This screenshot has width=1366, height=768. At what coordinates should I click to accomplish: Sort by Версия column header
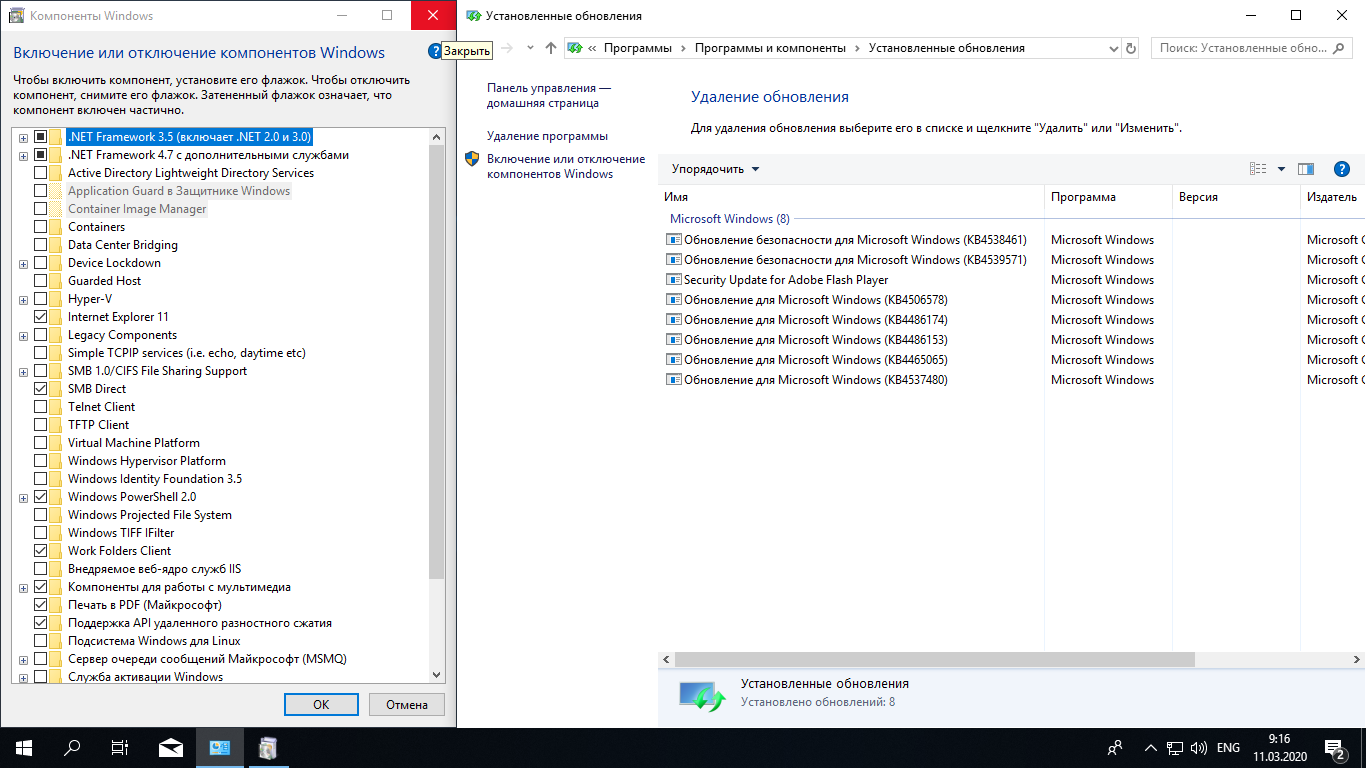1236,197
